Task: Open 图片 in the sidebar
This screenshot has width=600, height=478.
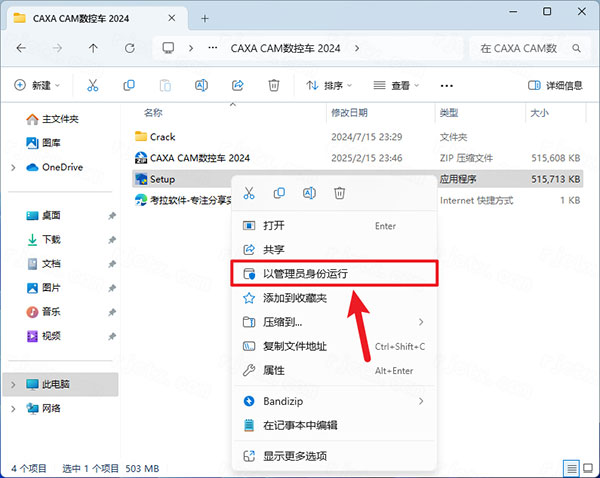Action: (43, 288)
